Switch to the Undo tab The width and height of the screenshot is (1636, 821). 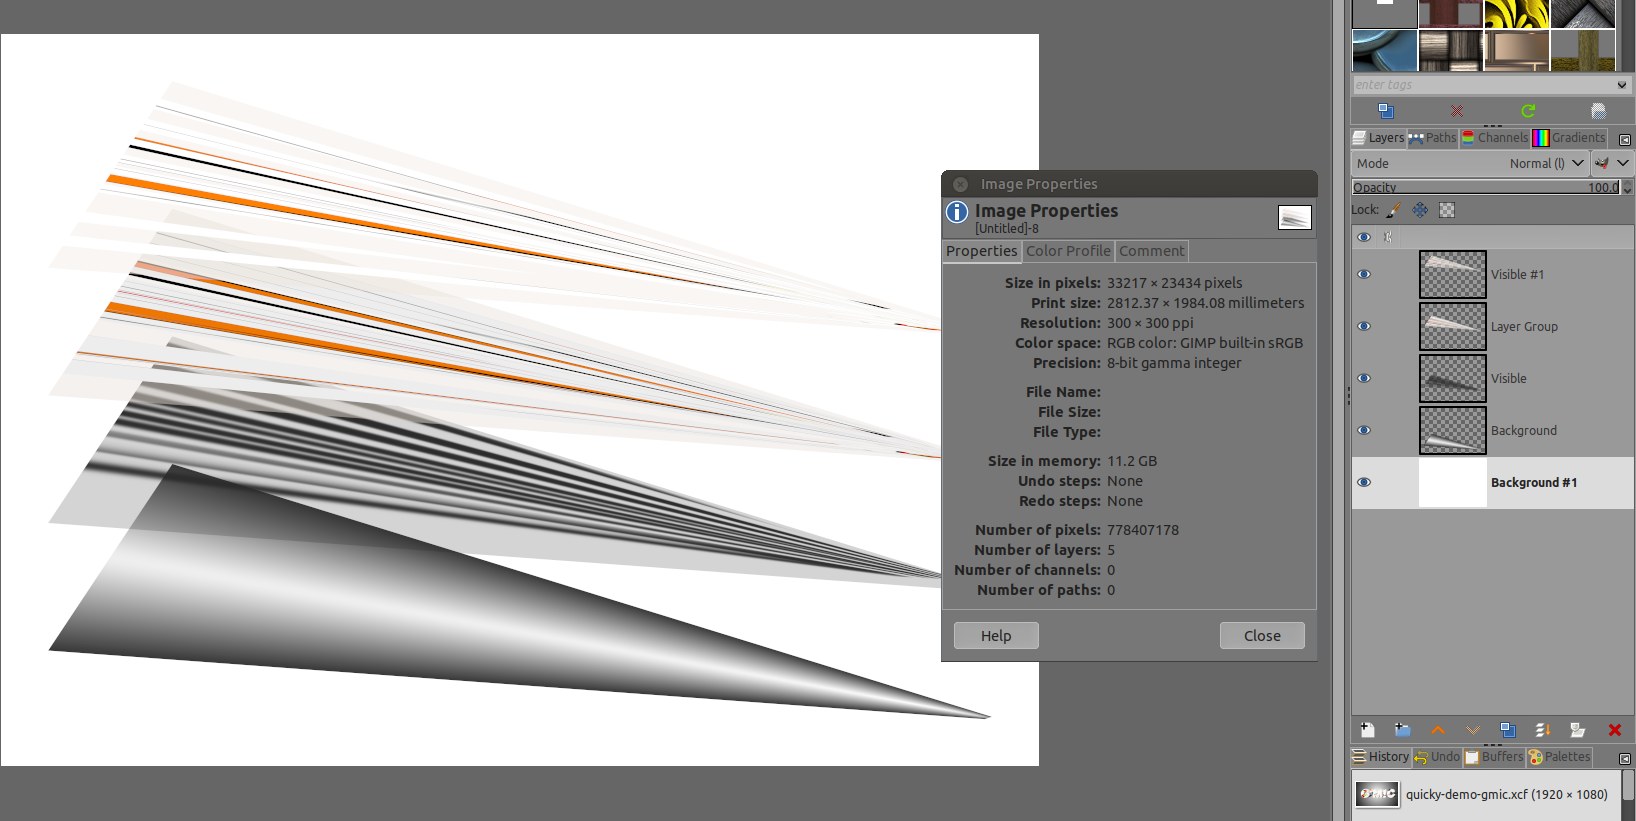click(1437, 757)
